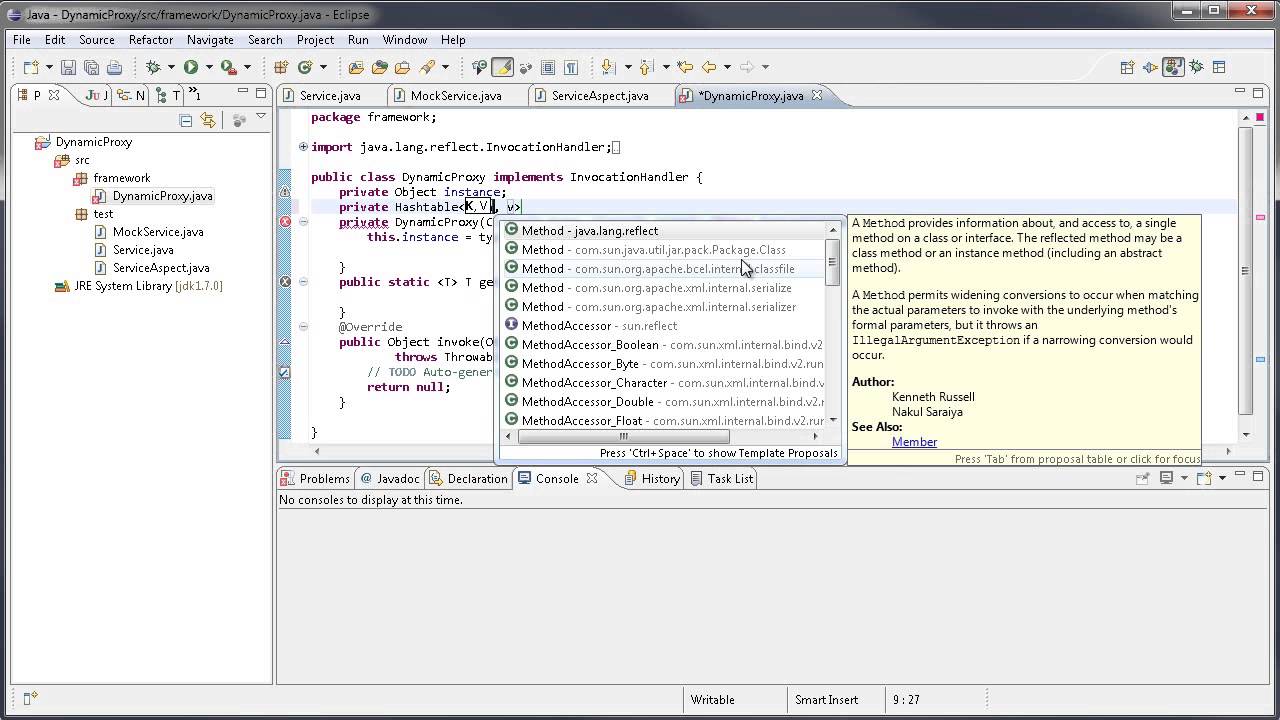Click the Last Edit Location icon
This screenshot has height=720, width=1280.
pyautogui.click(x=685, y=67)
